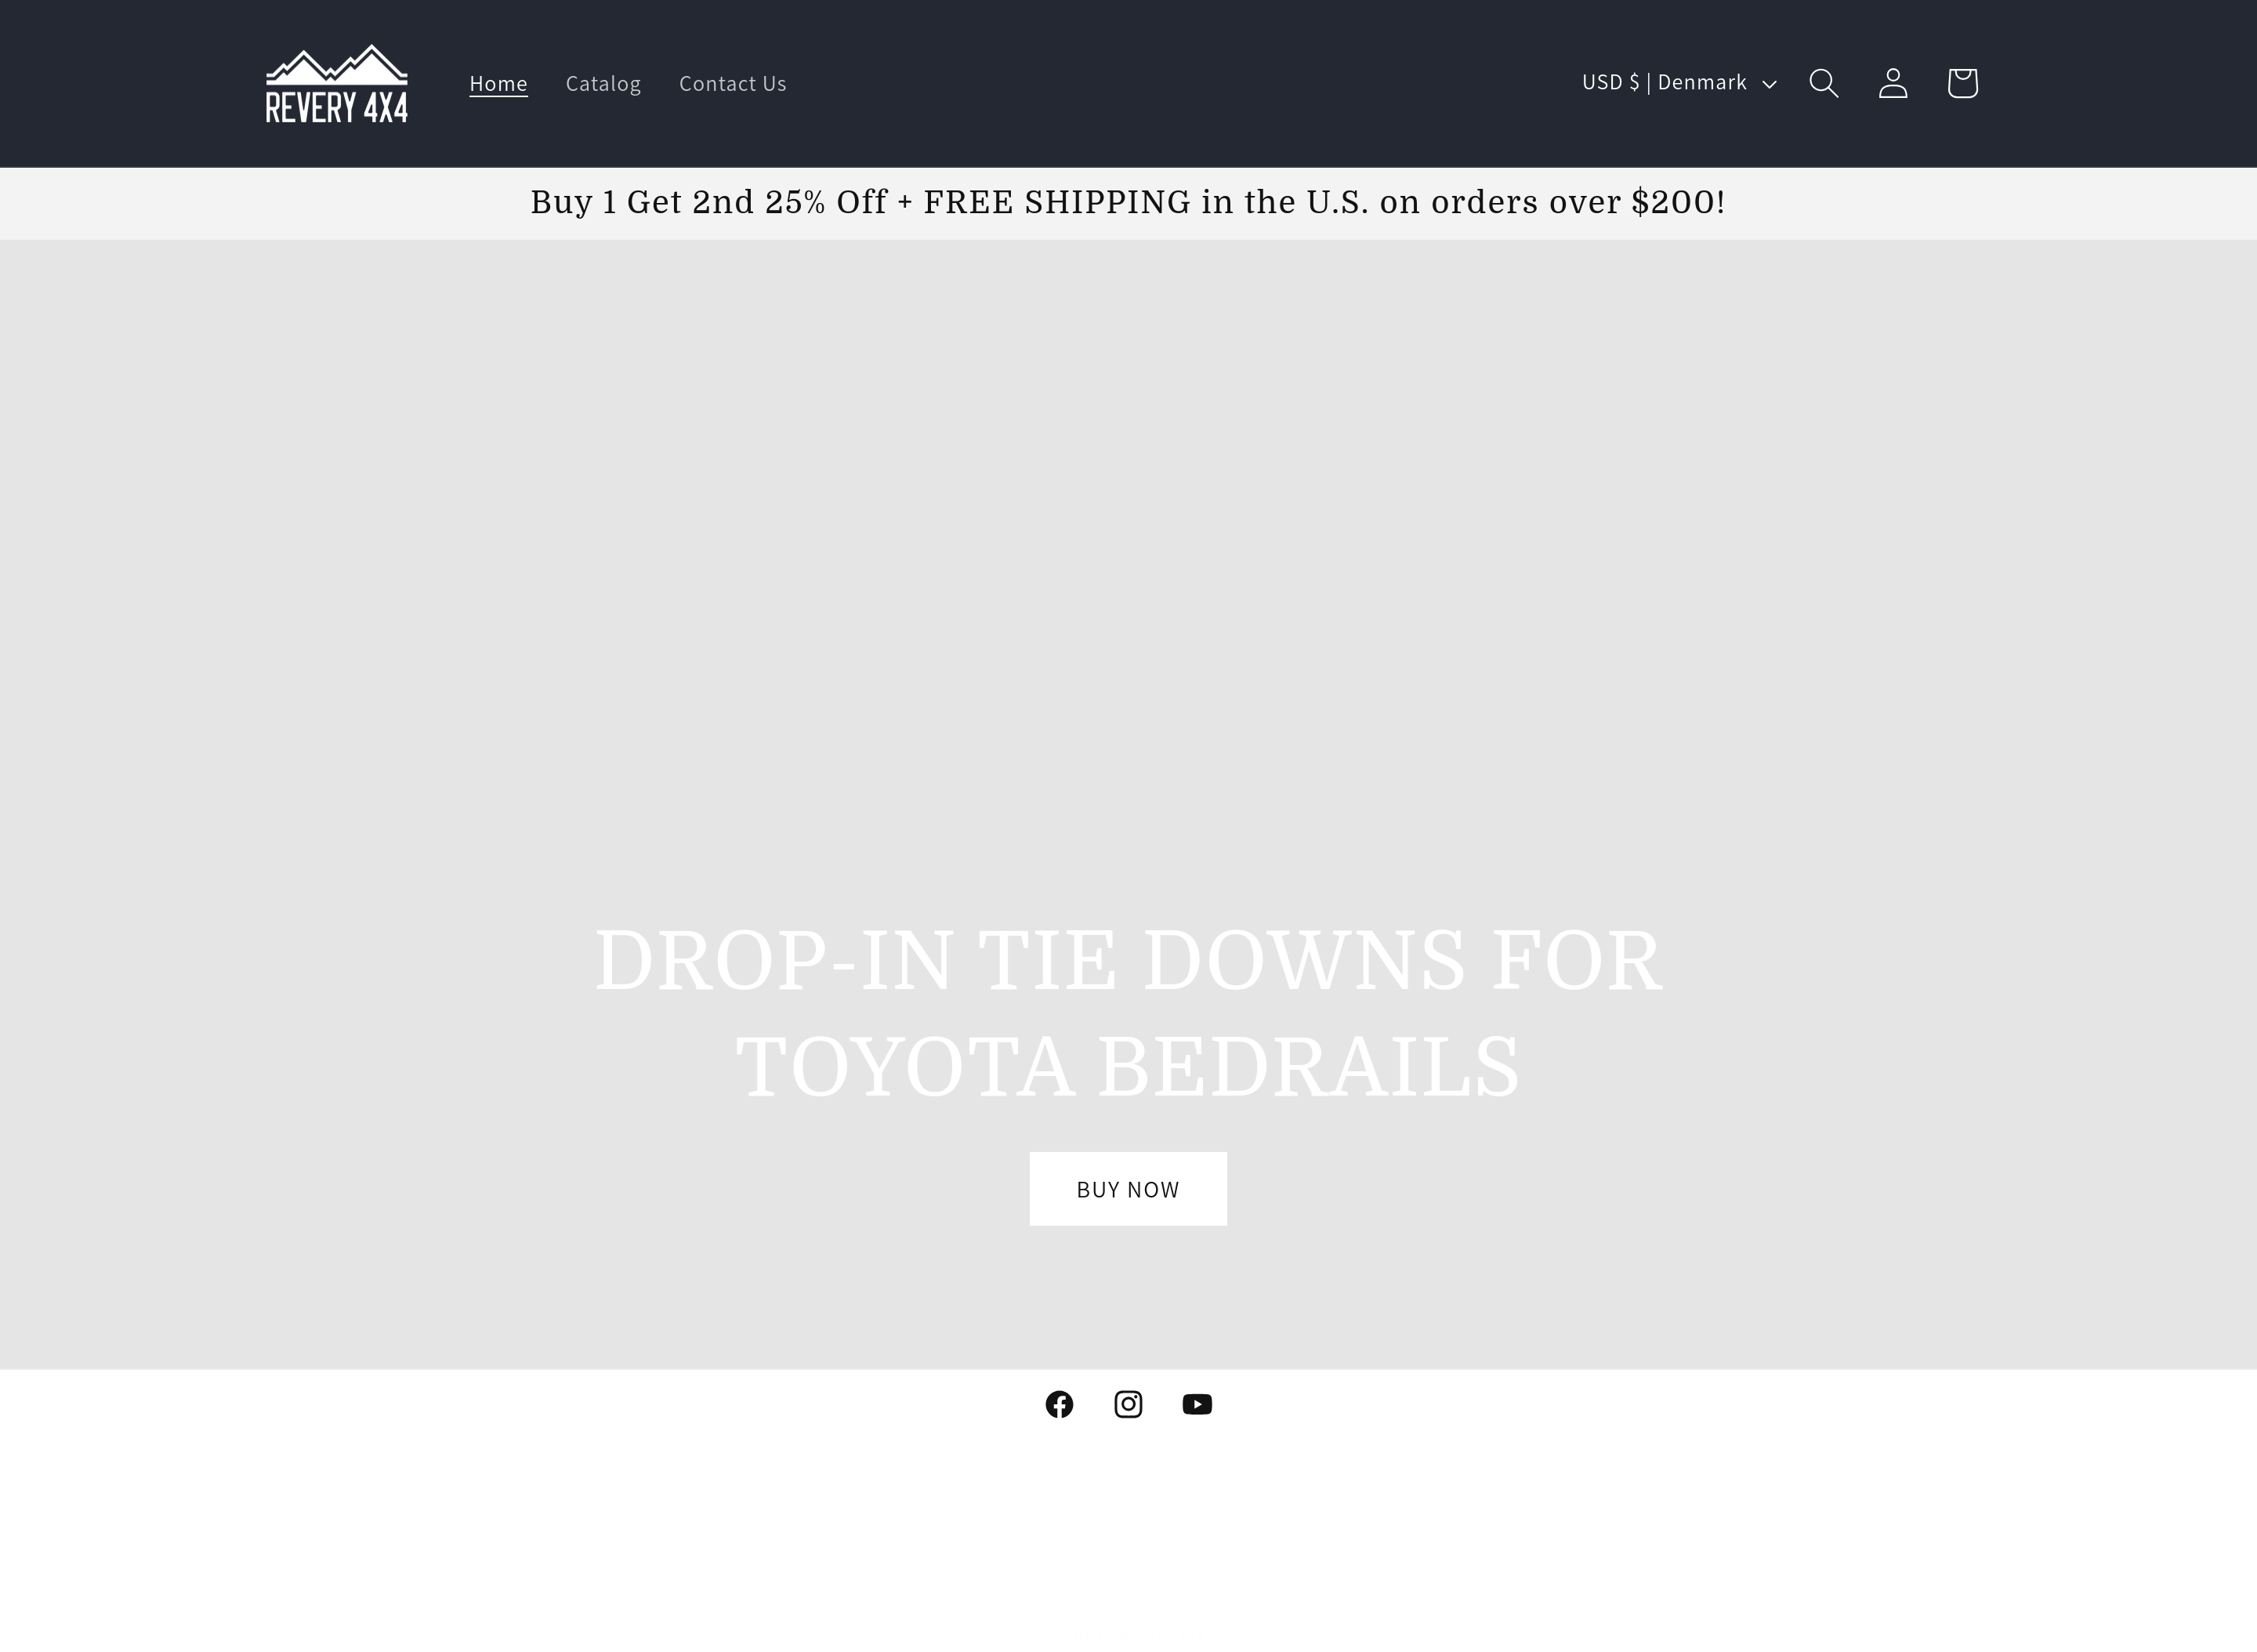Select the Home navigation tab
The width and height of the screenshot is (2257, 1652).
498,83
